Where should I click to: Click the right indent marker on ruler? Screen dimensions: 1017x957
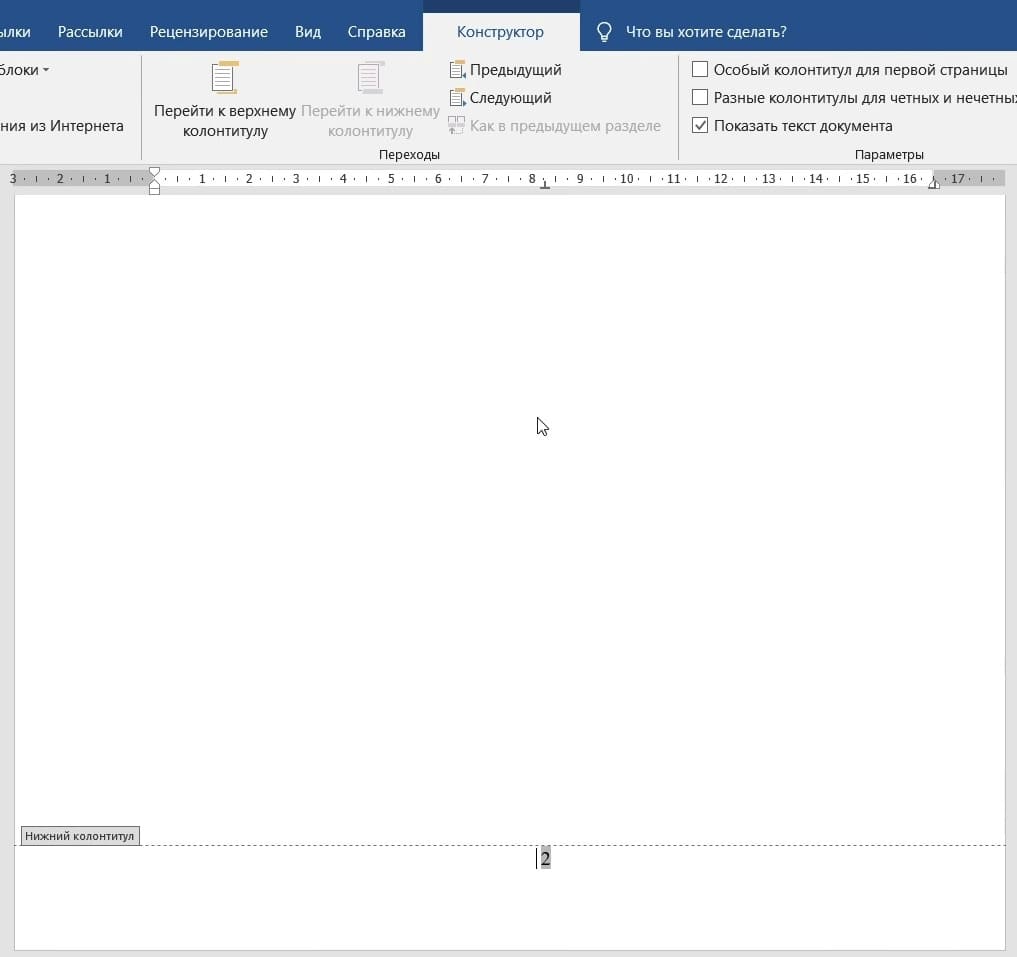[x=934, y=184]
